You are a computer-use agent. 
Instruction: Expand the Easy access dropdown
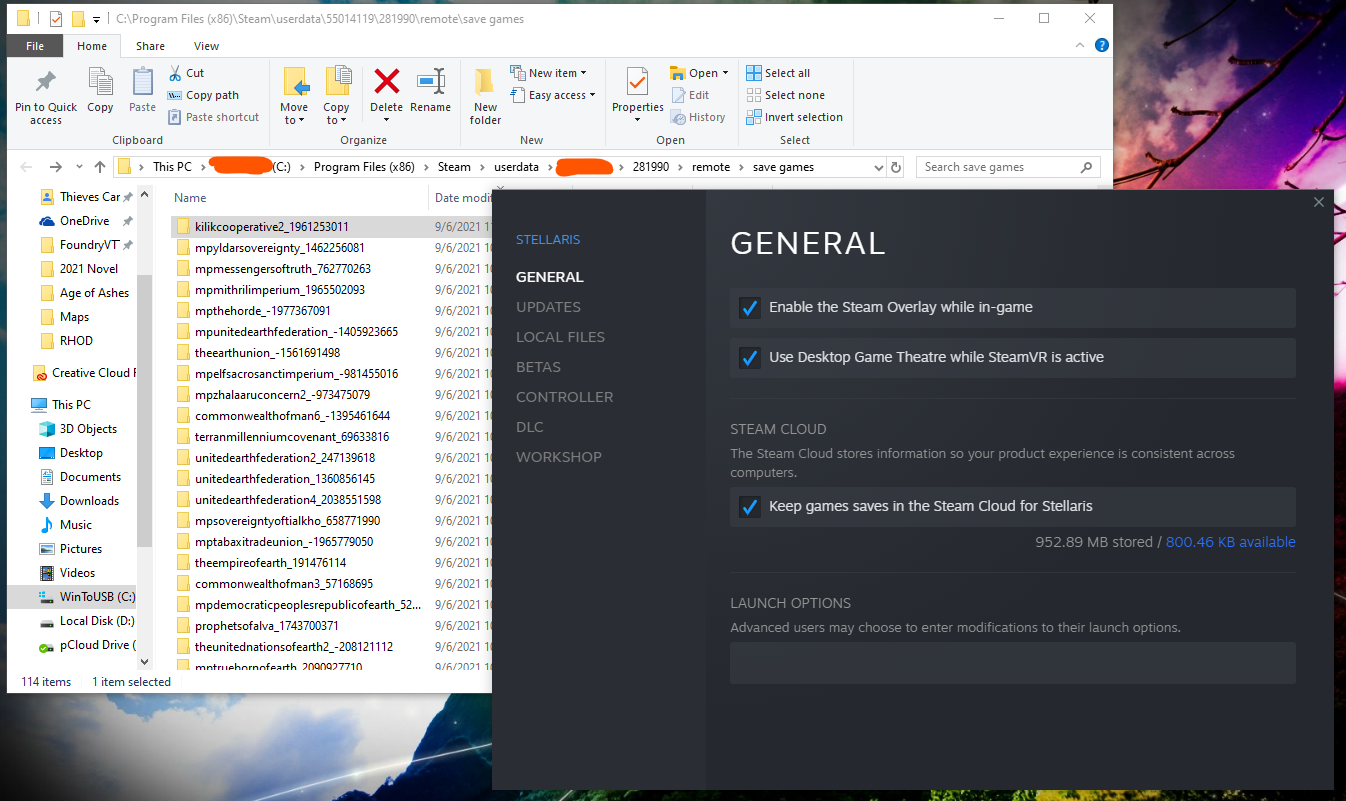click(x=552, y=95)
